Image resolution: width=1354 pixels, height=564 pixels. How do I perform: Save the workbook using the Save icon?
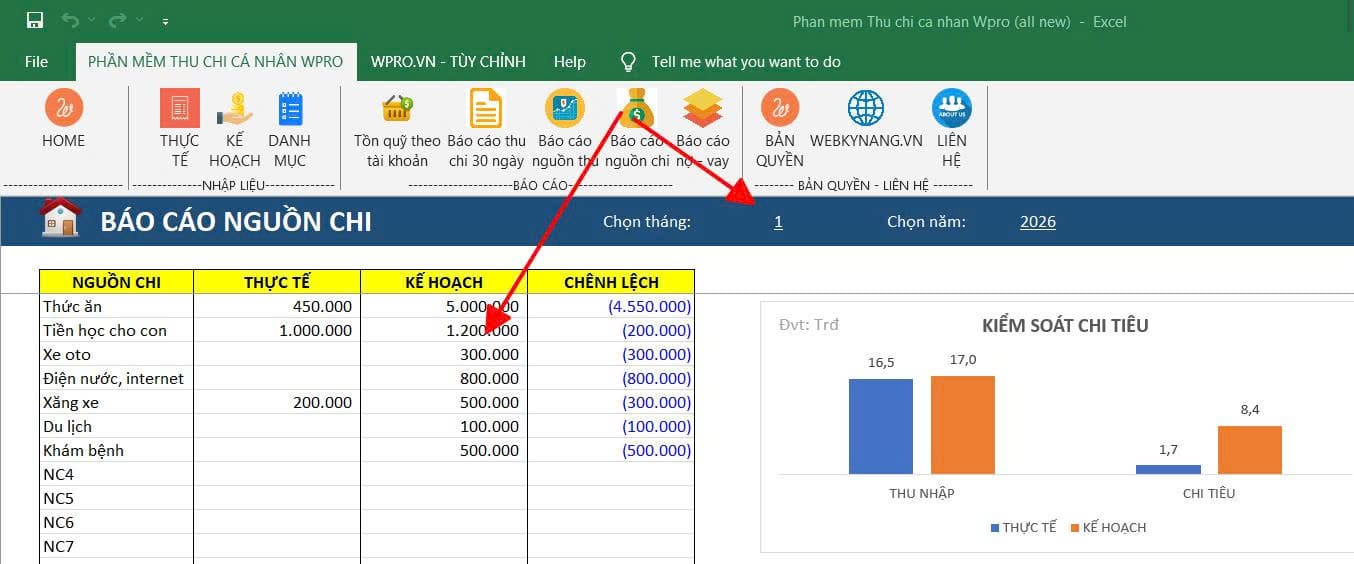click(x=35, y=21)
